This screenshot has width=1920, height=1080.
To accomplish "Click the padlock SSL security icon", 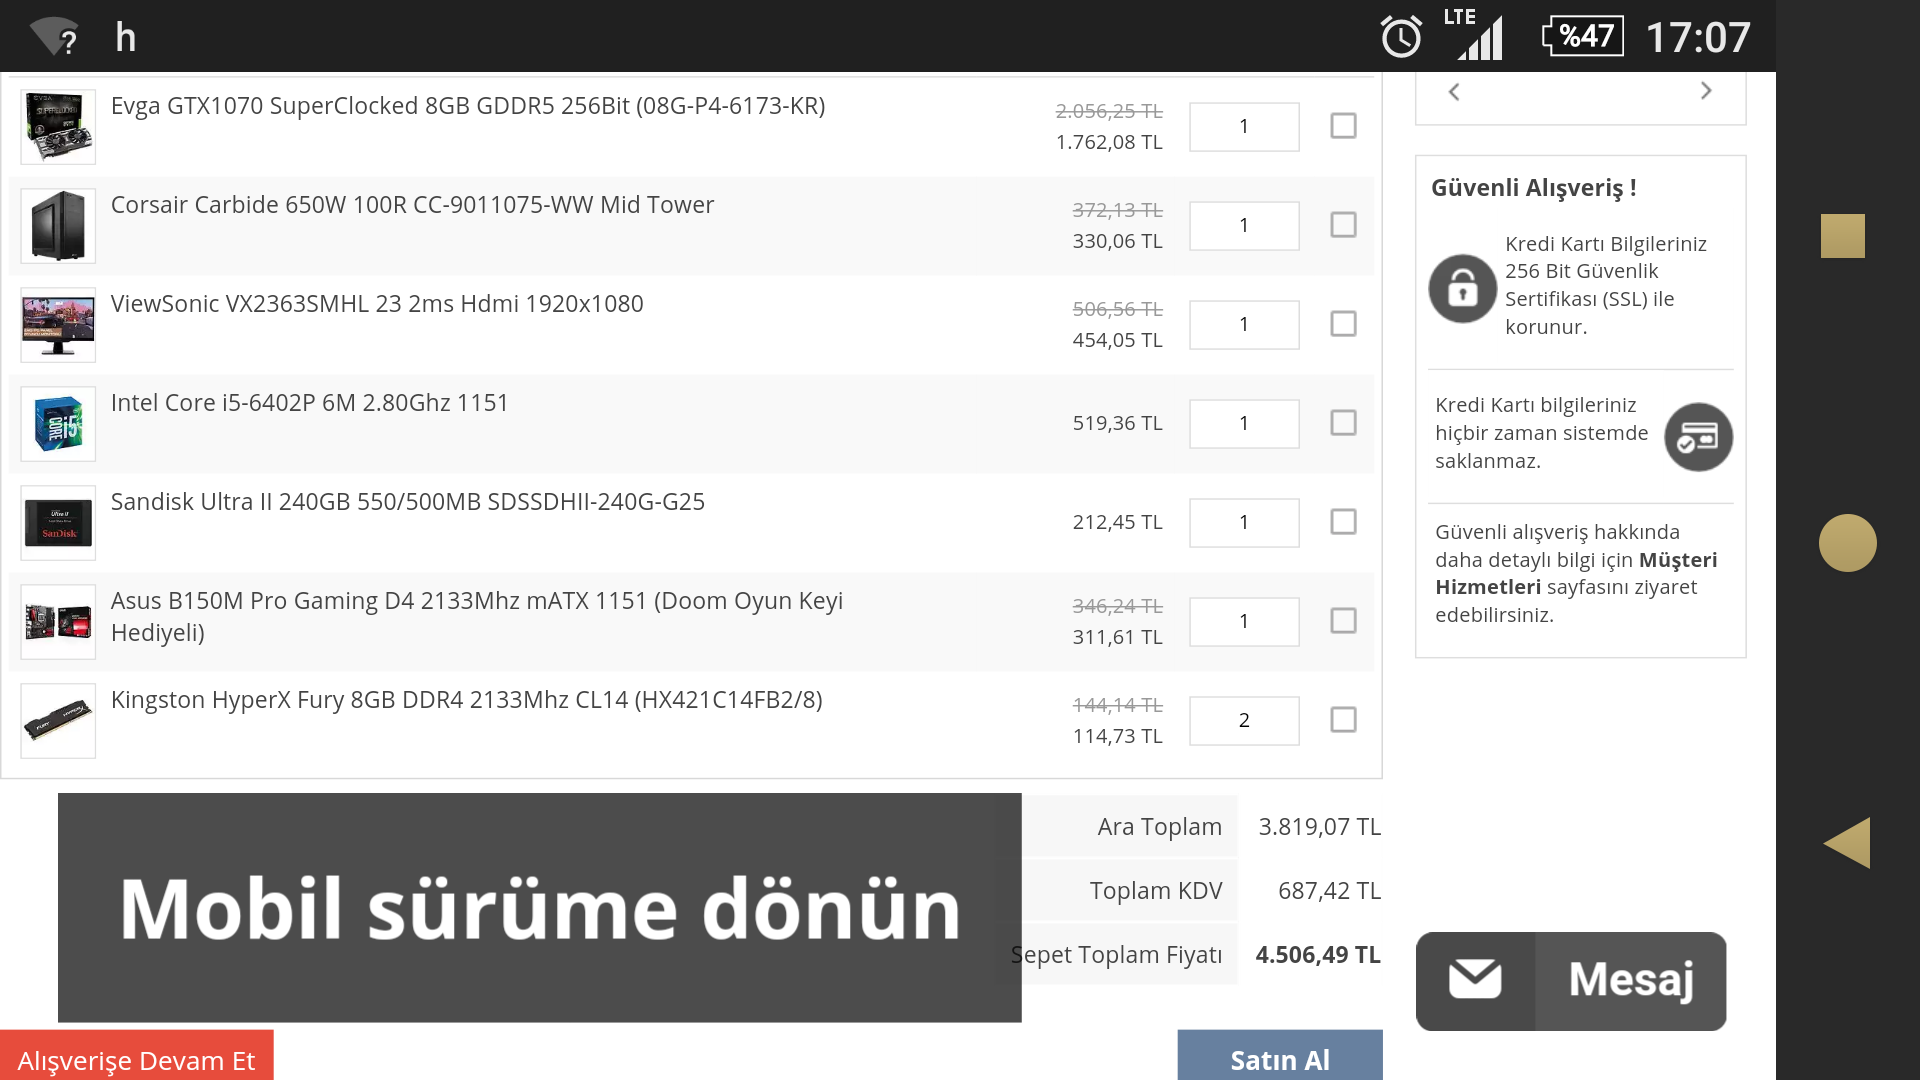I will (1463, 288).
